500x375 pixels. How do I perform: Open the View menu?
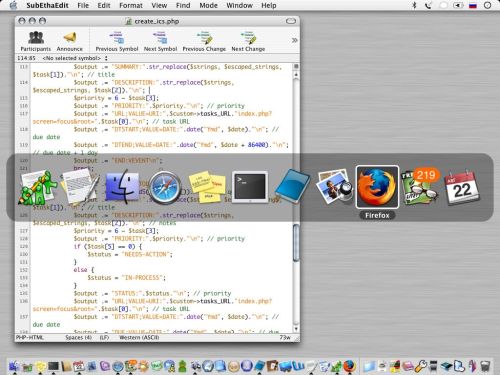click(159, 5)
